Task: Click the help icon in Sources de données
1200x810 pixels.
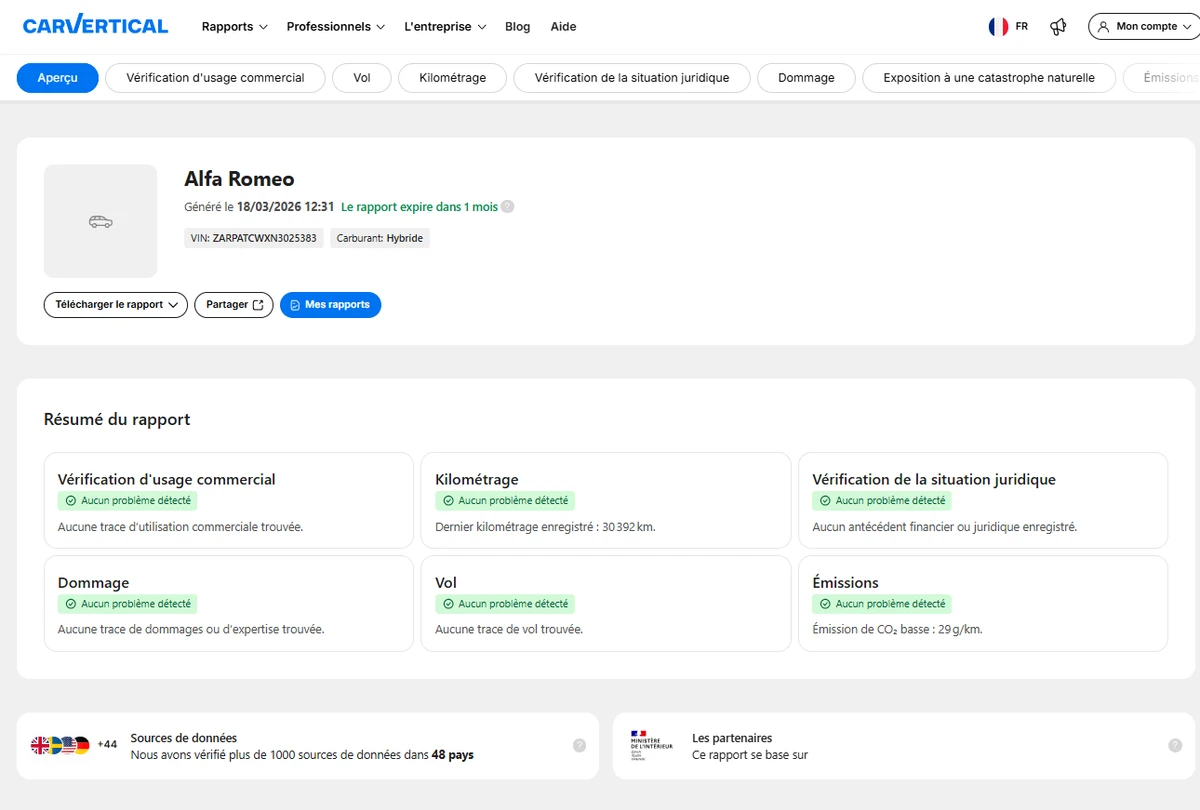Action: [x=579, y=745]
